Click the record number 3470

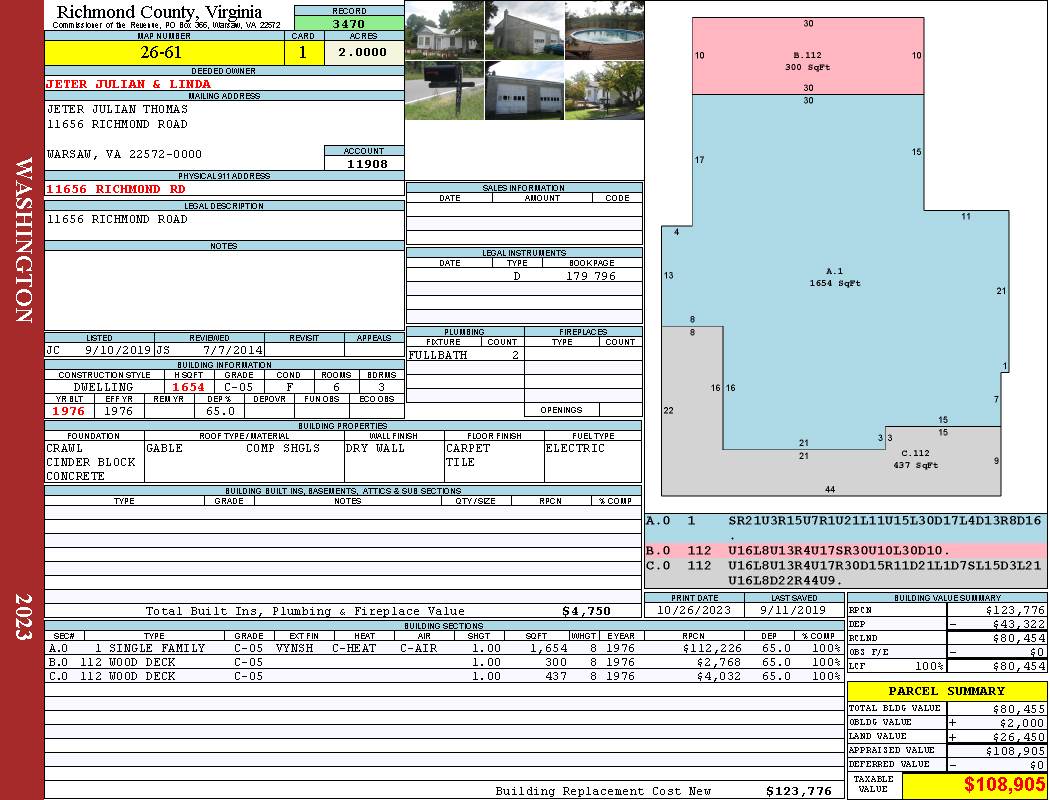(x=349, y=24)
